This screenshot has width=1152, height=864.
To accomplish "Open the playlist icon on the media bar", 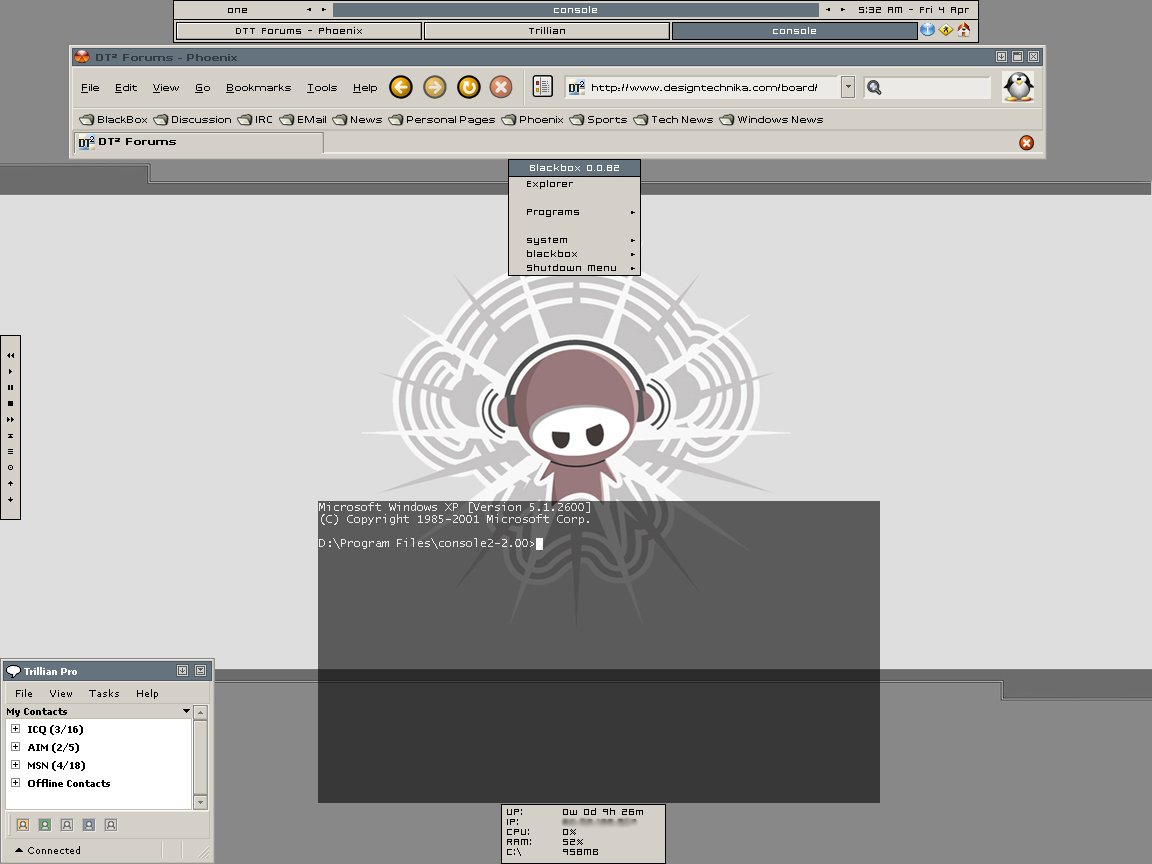I will coord(10,451).
